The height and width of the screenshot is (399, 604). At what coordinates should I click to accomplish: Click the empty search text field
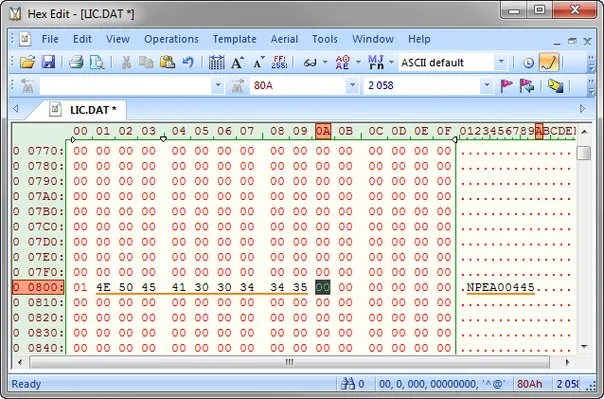126,86
